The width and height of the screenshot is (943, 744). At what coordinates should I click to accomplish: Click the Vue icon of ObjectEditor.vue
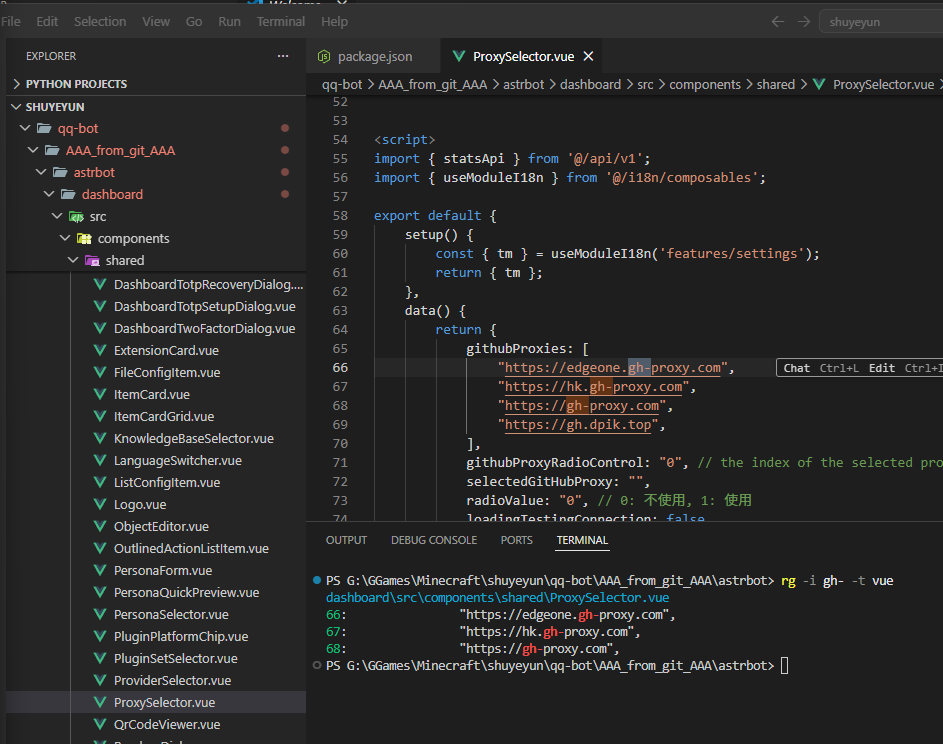(100, 526)
